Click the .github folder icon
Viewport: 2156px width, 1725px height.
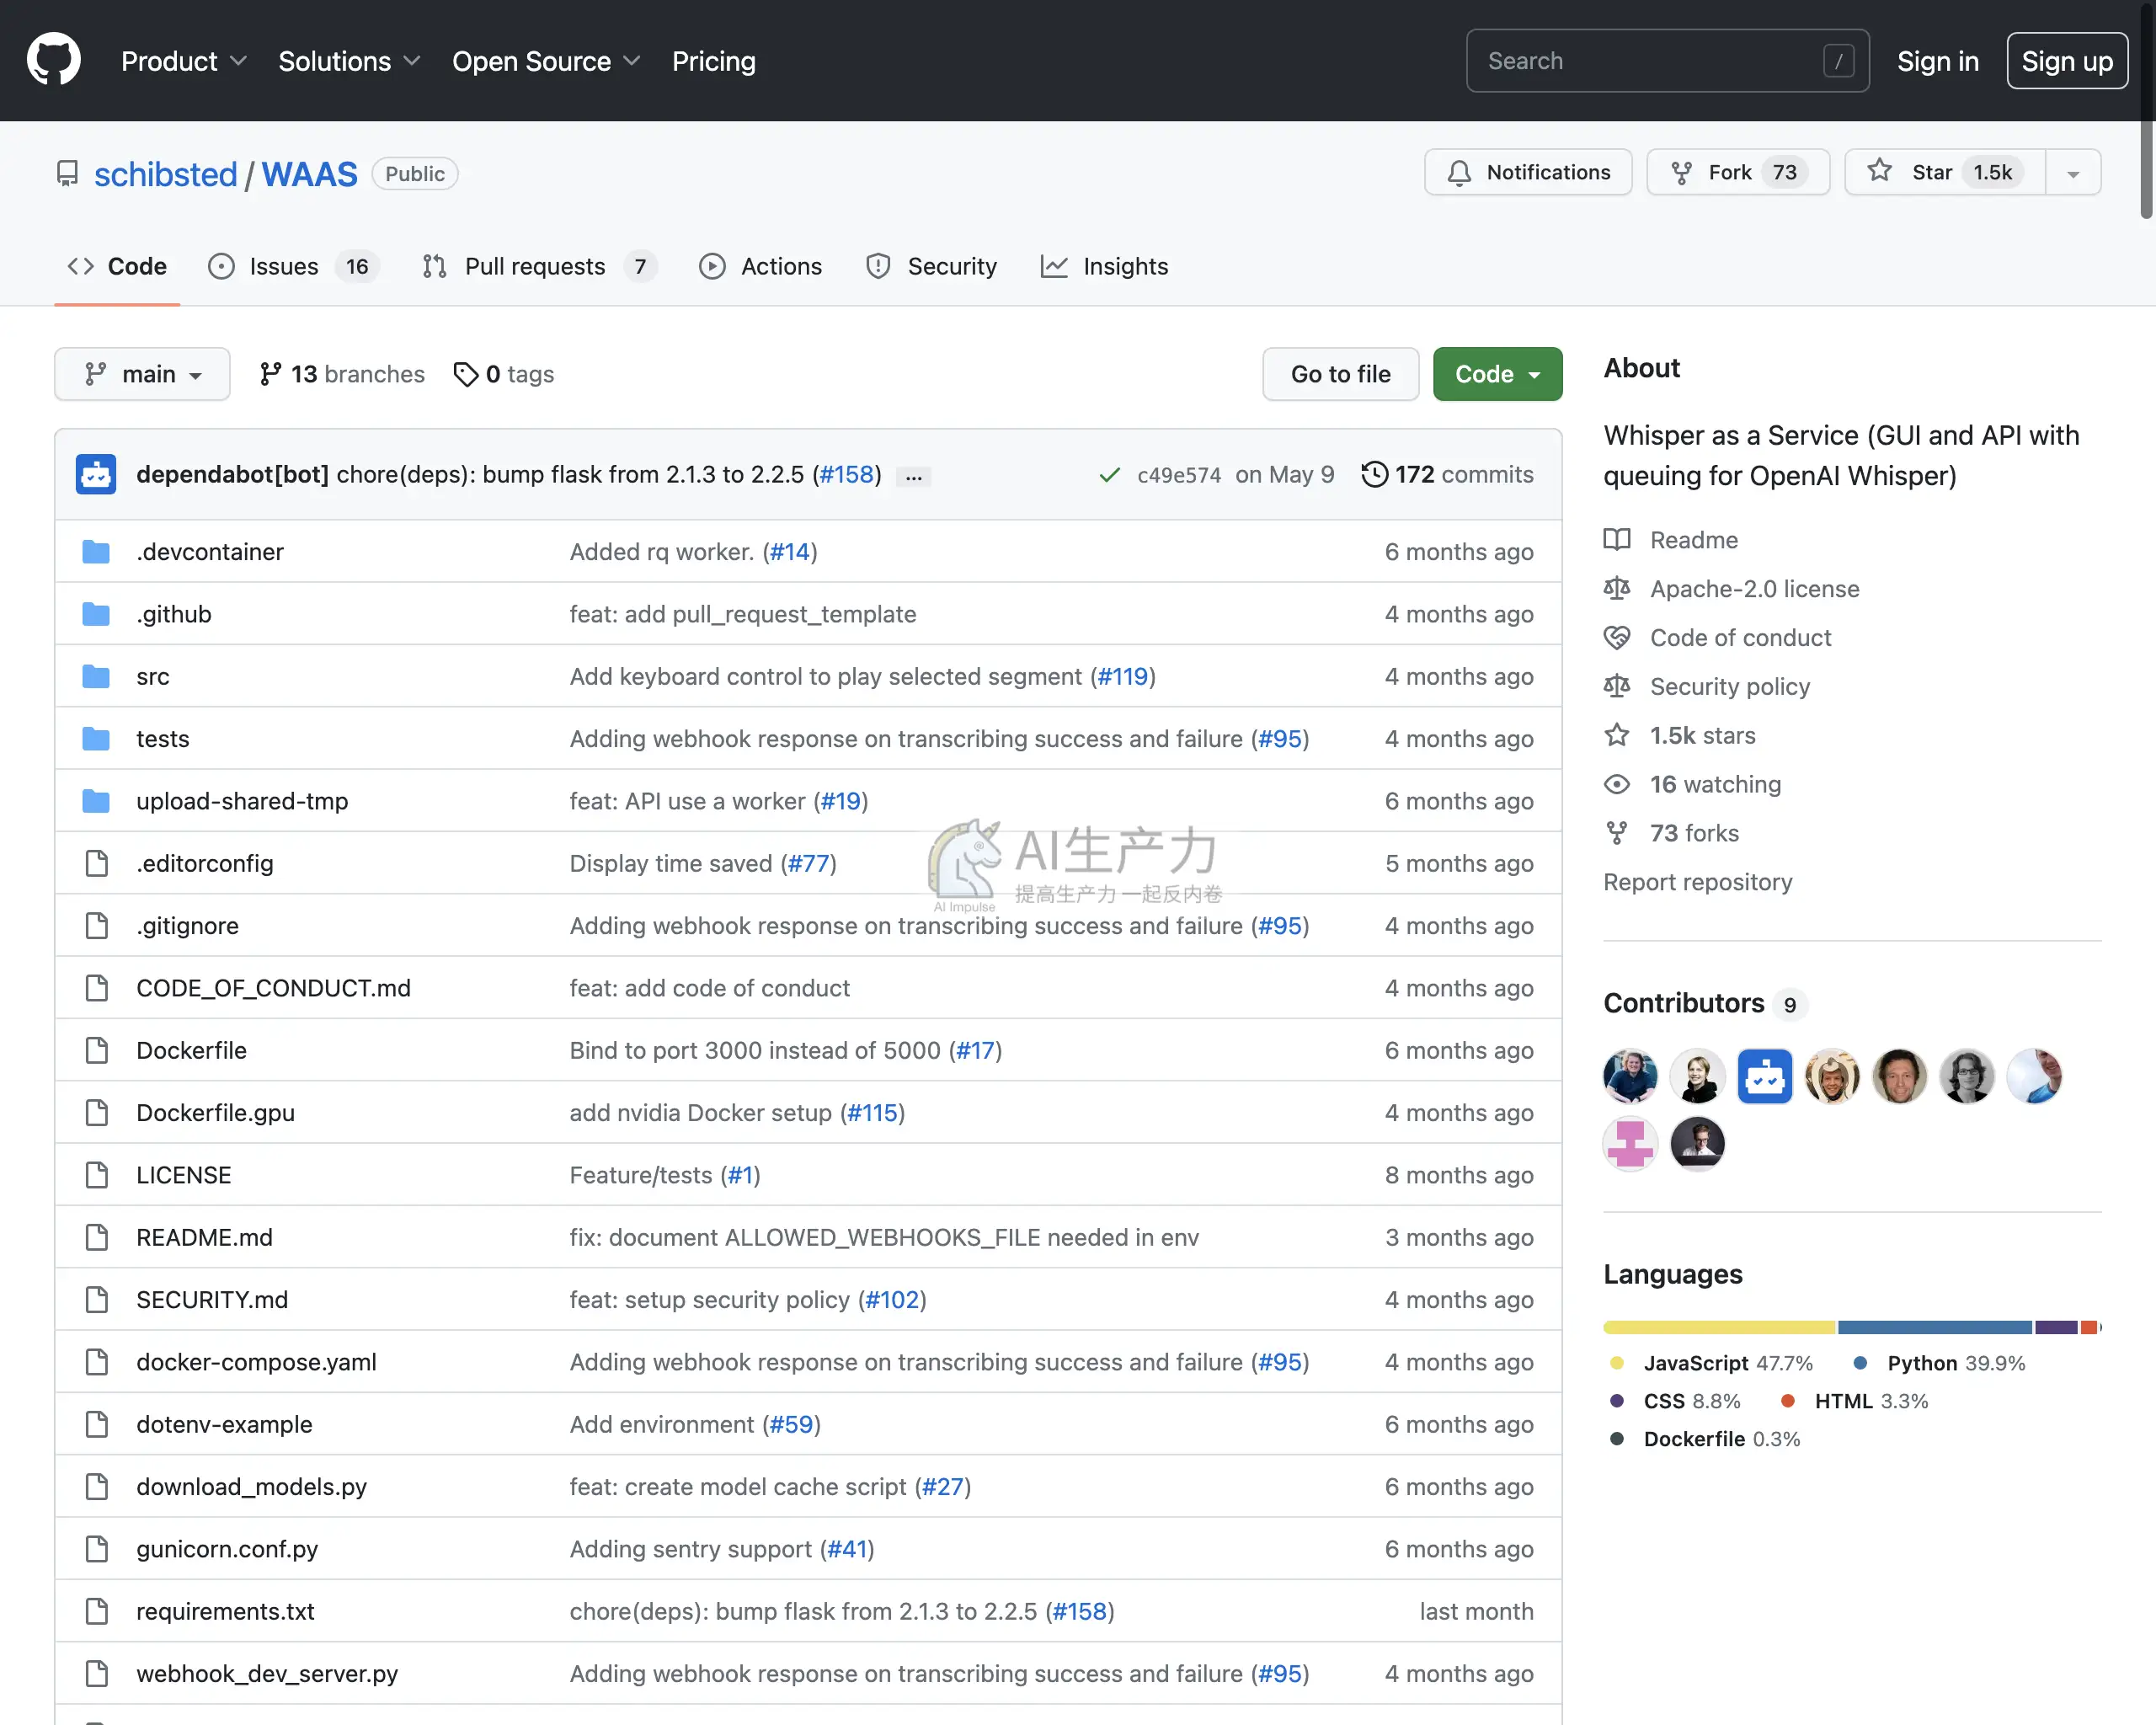pyautogui.click(x=96, y=614)
